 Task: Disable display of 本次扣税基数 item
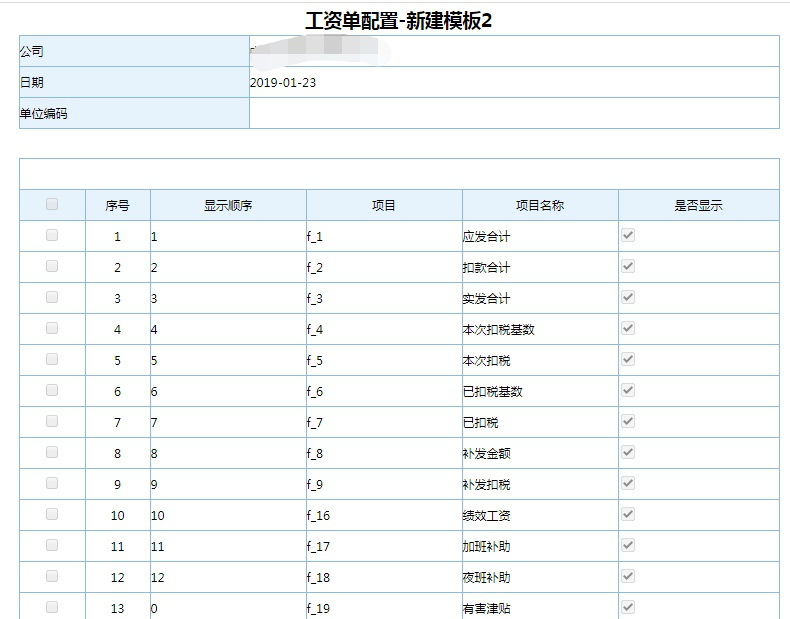(x=628, y=328)
